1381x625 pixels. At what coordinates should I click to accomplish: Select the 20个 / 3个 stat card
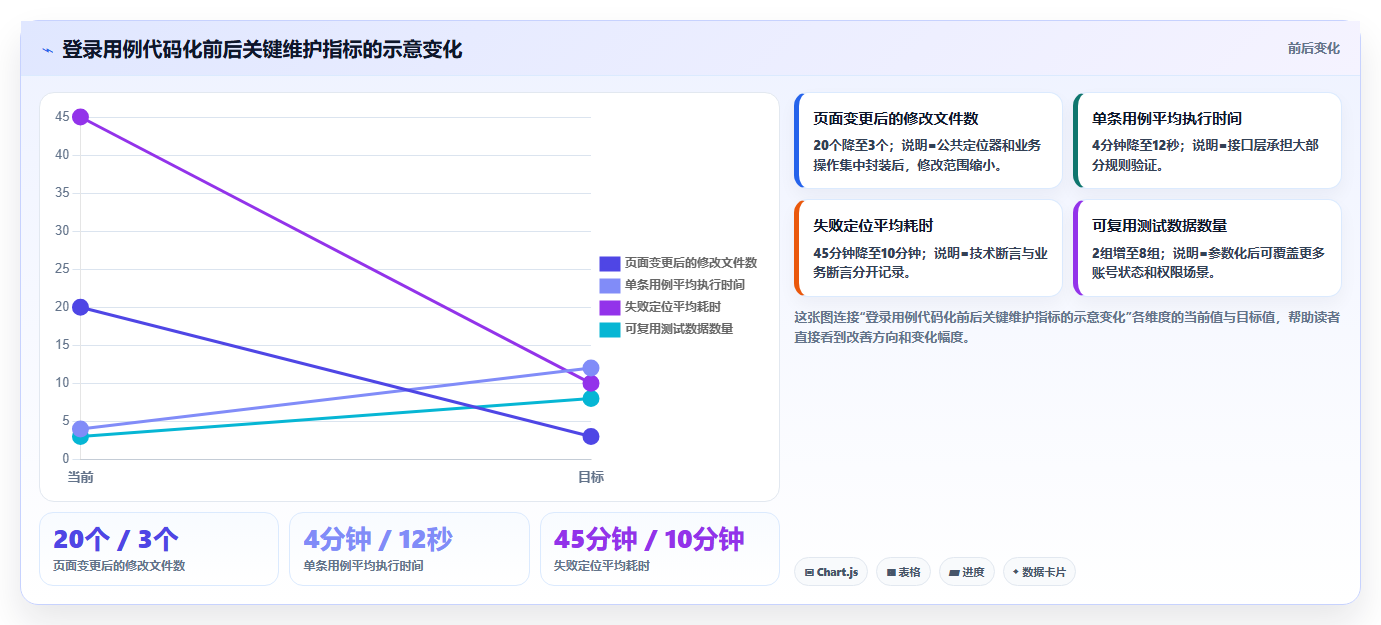click(x=159, y=549)
